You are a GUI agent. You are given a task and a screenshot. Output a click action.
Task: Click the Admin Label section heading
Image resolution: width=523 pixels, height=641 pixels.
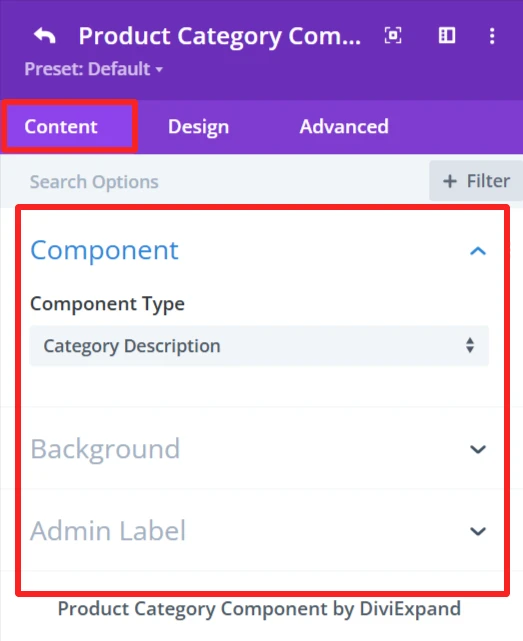[108, 531]
